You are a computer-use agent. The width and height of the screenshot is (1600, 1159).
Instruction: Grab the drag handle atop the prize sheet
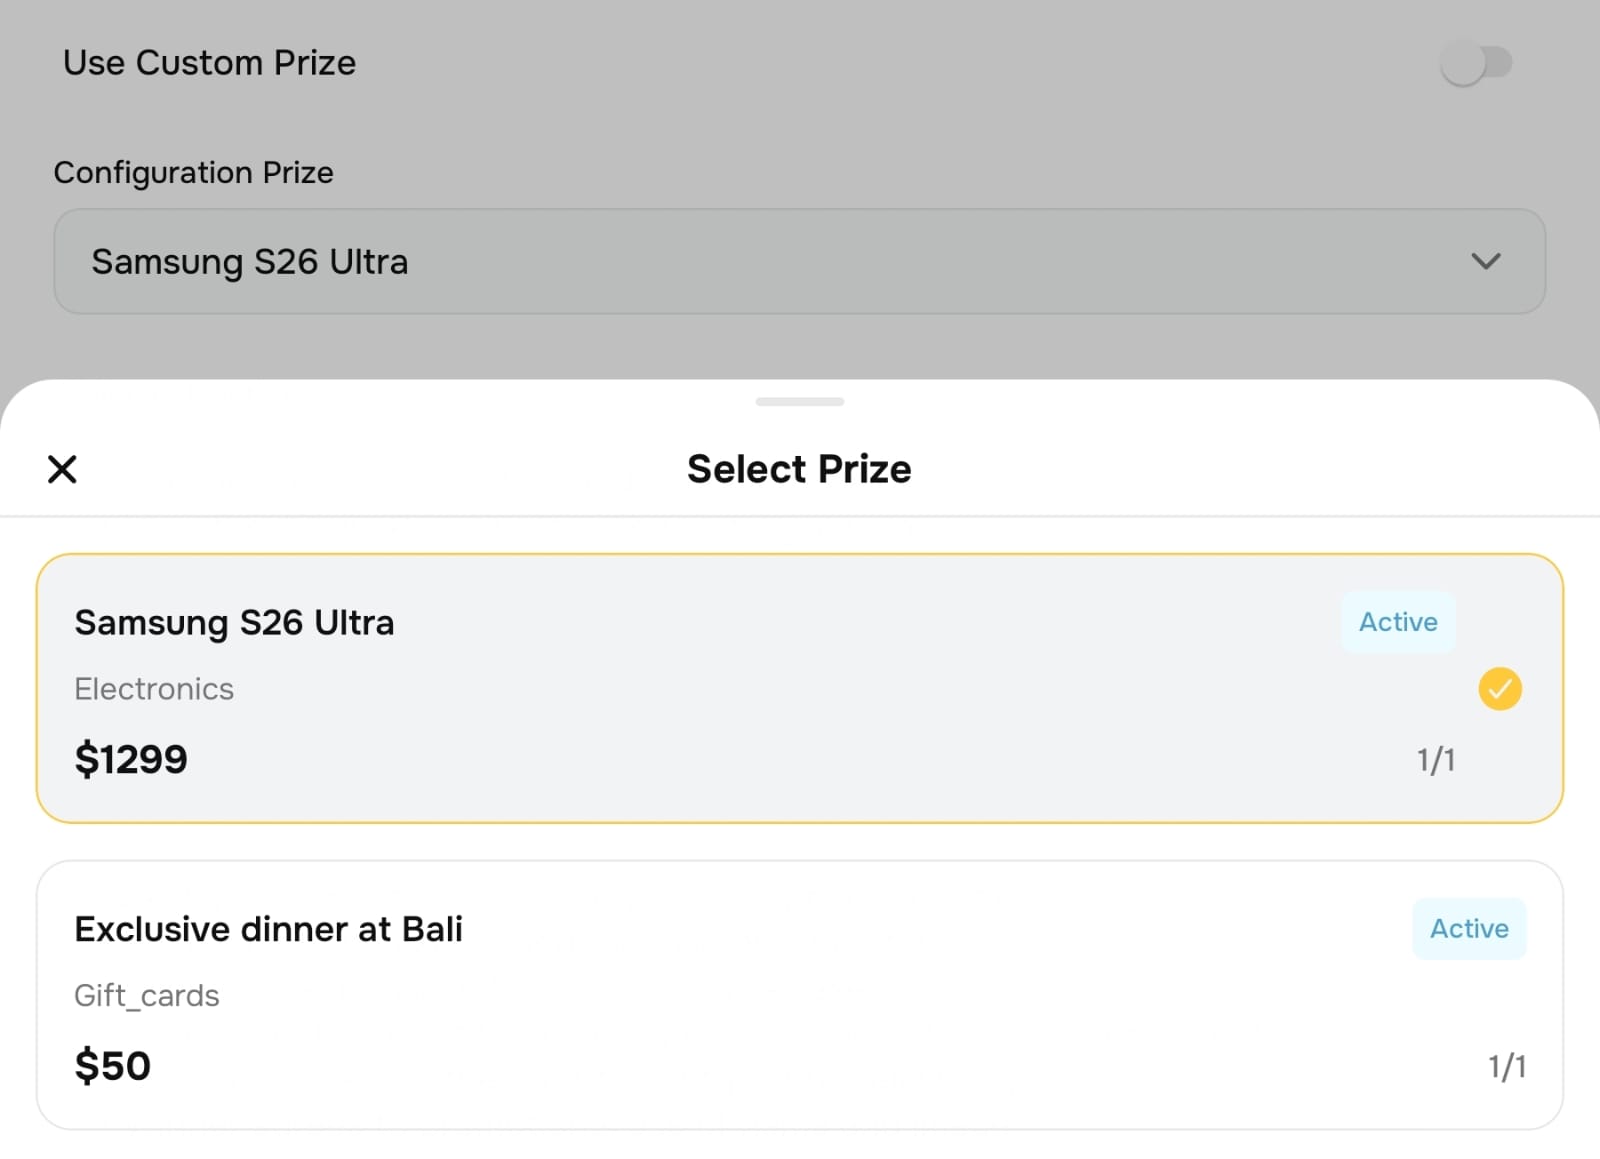tap(800, 402)
